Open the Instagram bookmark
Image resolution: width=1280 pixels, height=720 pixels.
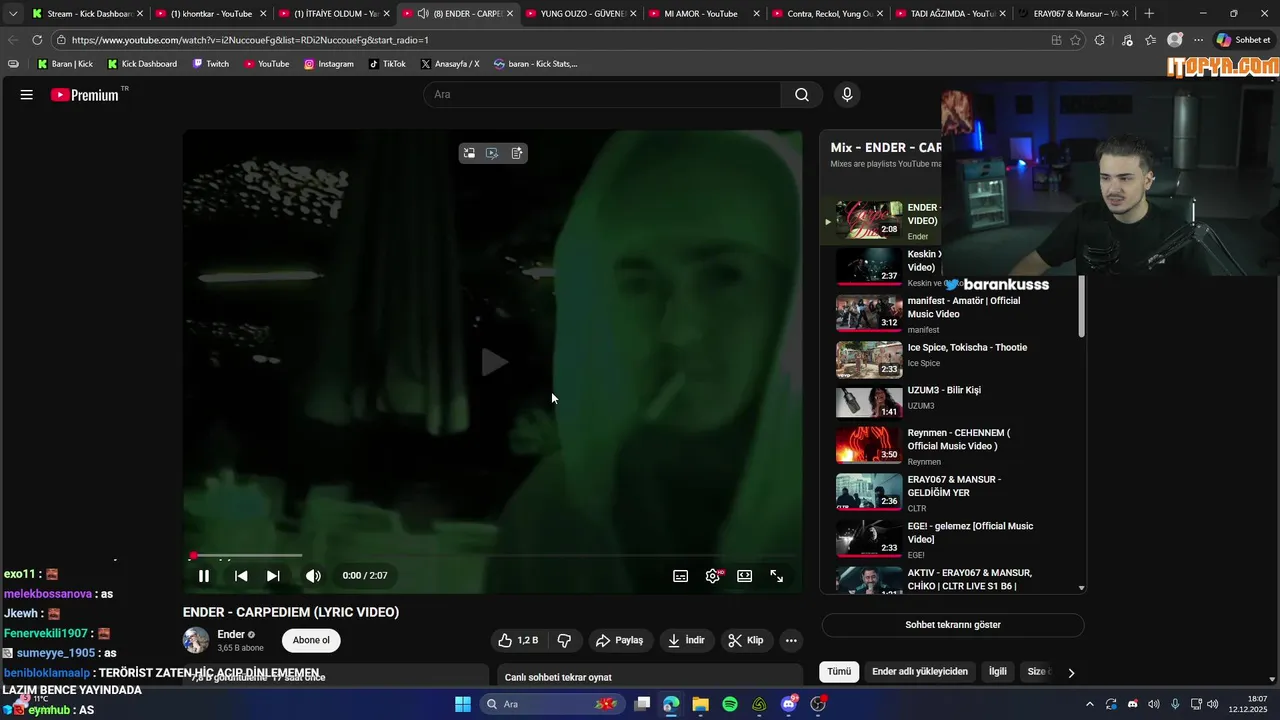coord(329,64)
